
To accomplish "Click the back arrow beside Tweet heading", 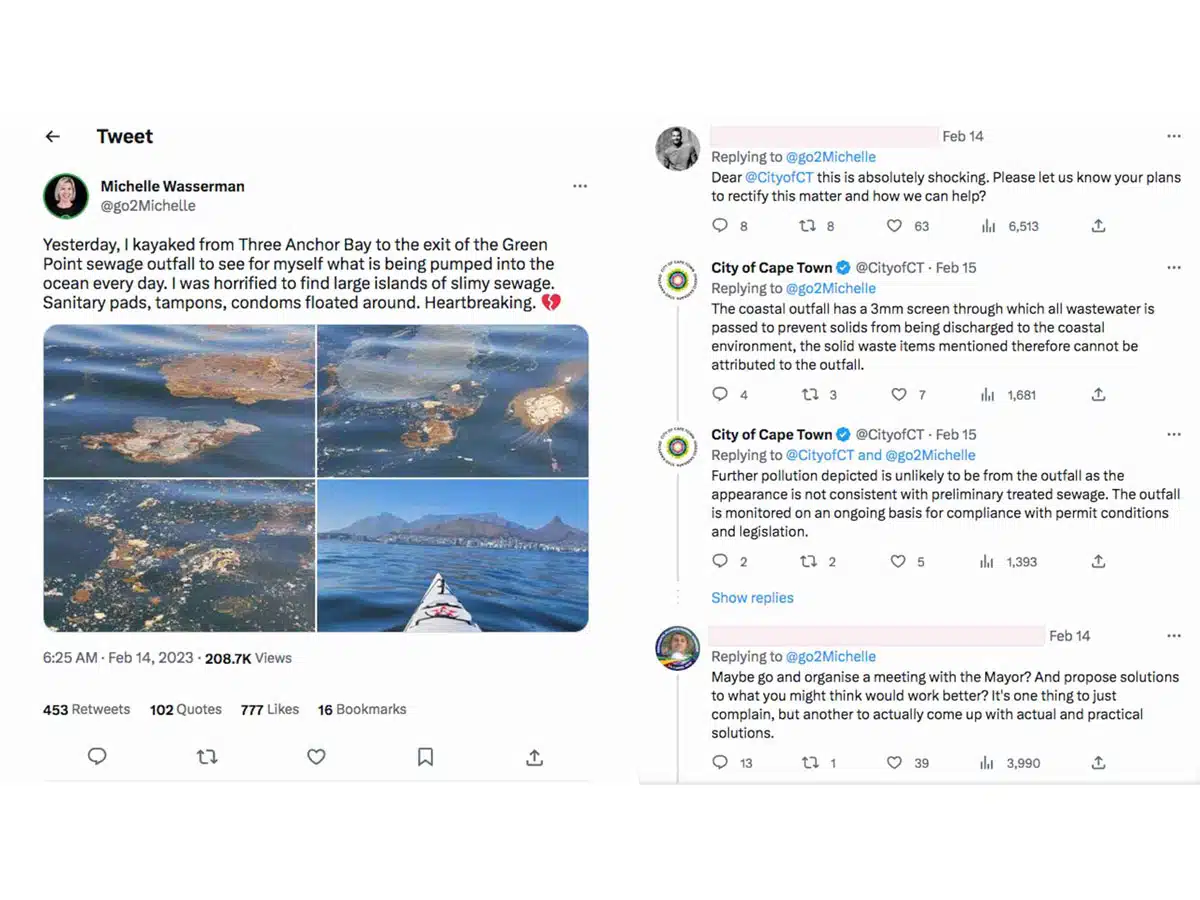I will tap(53, 137).
